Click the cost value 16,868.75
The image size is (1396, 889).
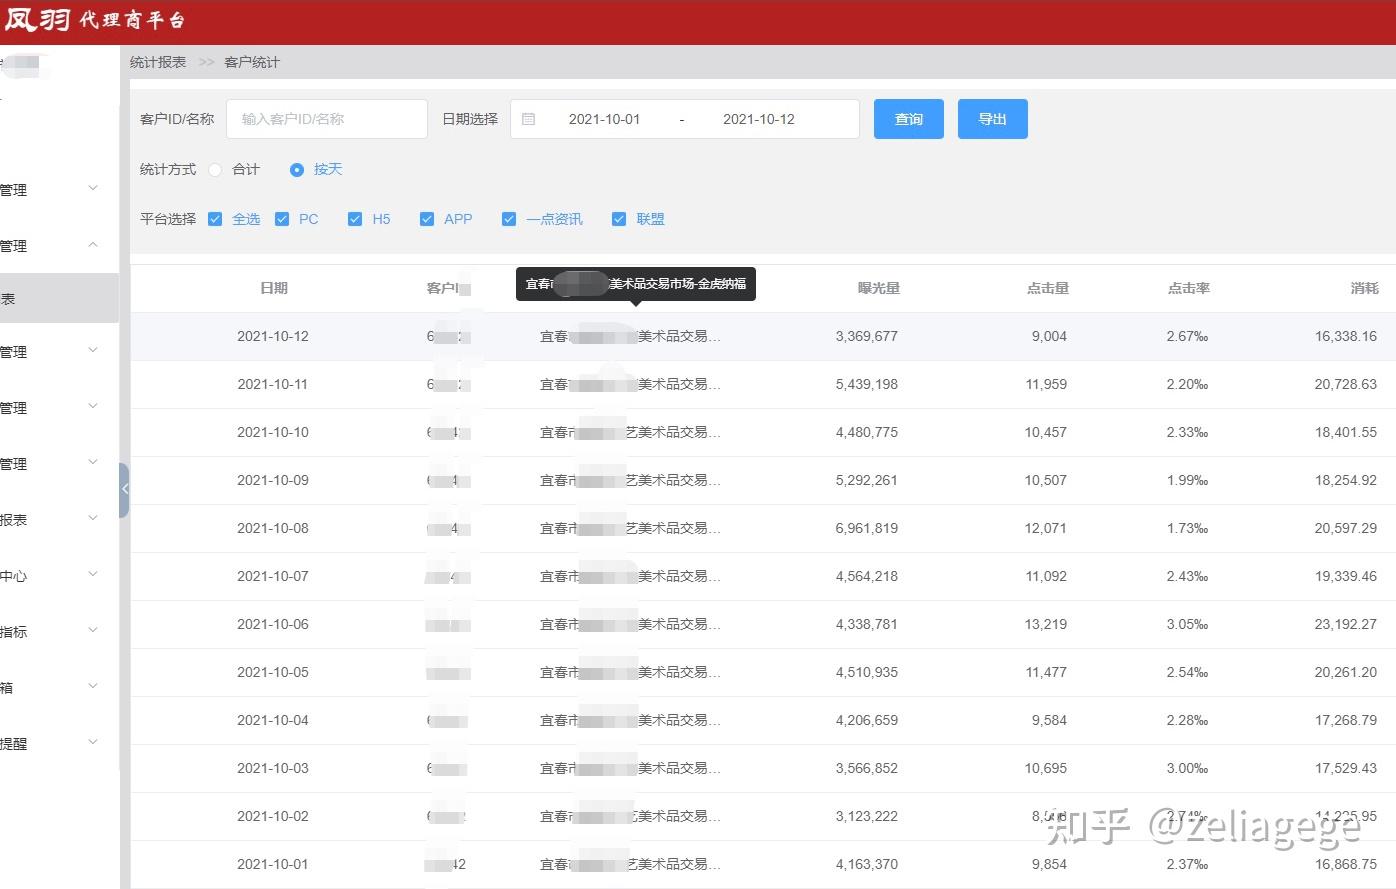point(1346,864)
